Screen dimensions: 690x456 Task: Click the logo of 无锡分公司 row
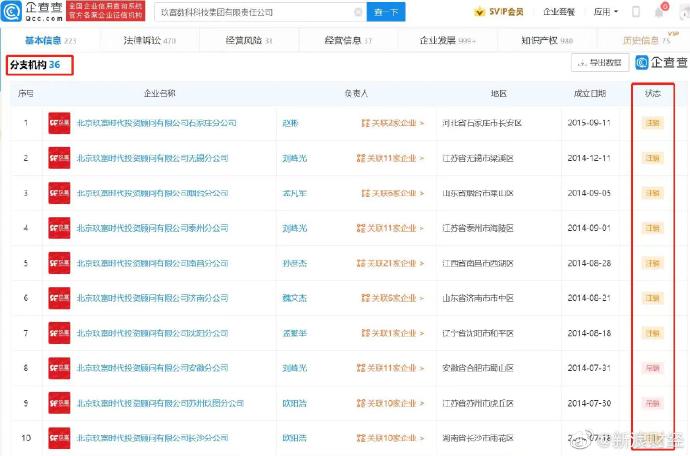pyautogui.click(x=59, y=158)
